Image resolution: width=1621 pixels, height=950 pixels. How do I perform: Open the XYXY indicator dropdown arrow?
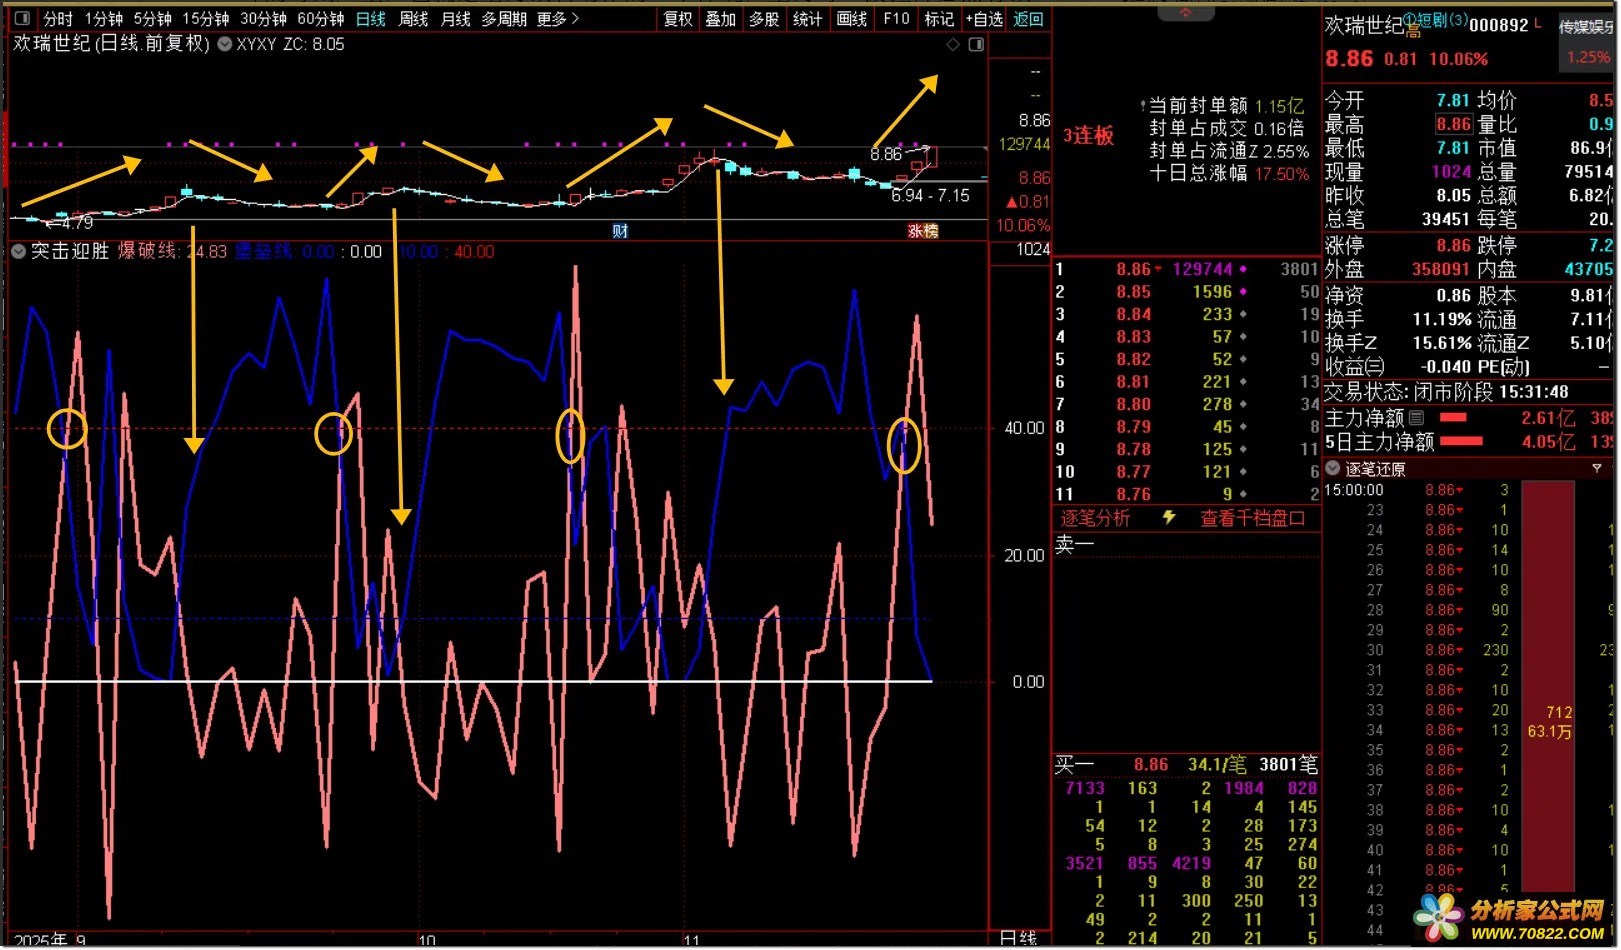tap(225, 44)
